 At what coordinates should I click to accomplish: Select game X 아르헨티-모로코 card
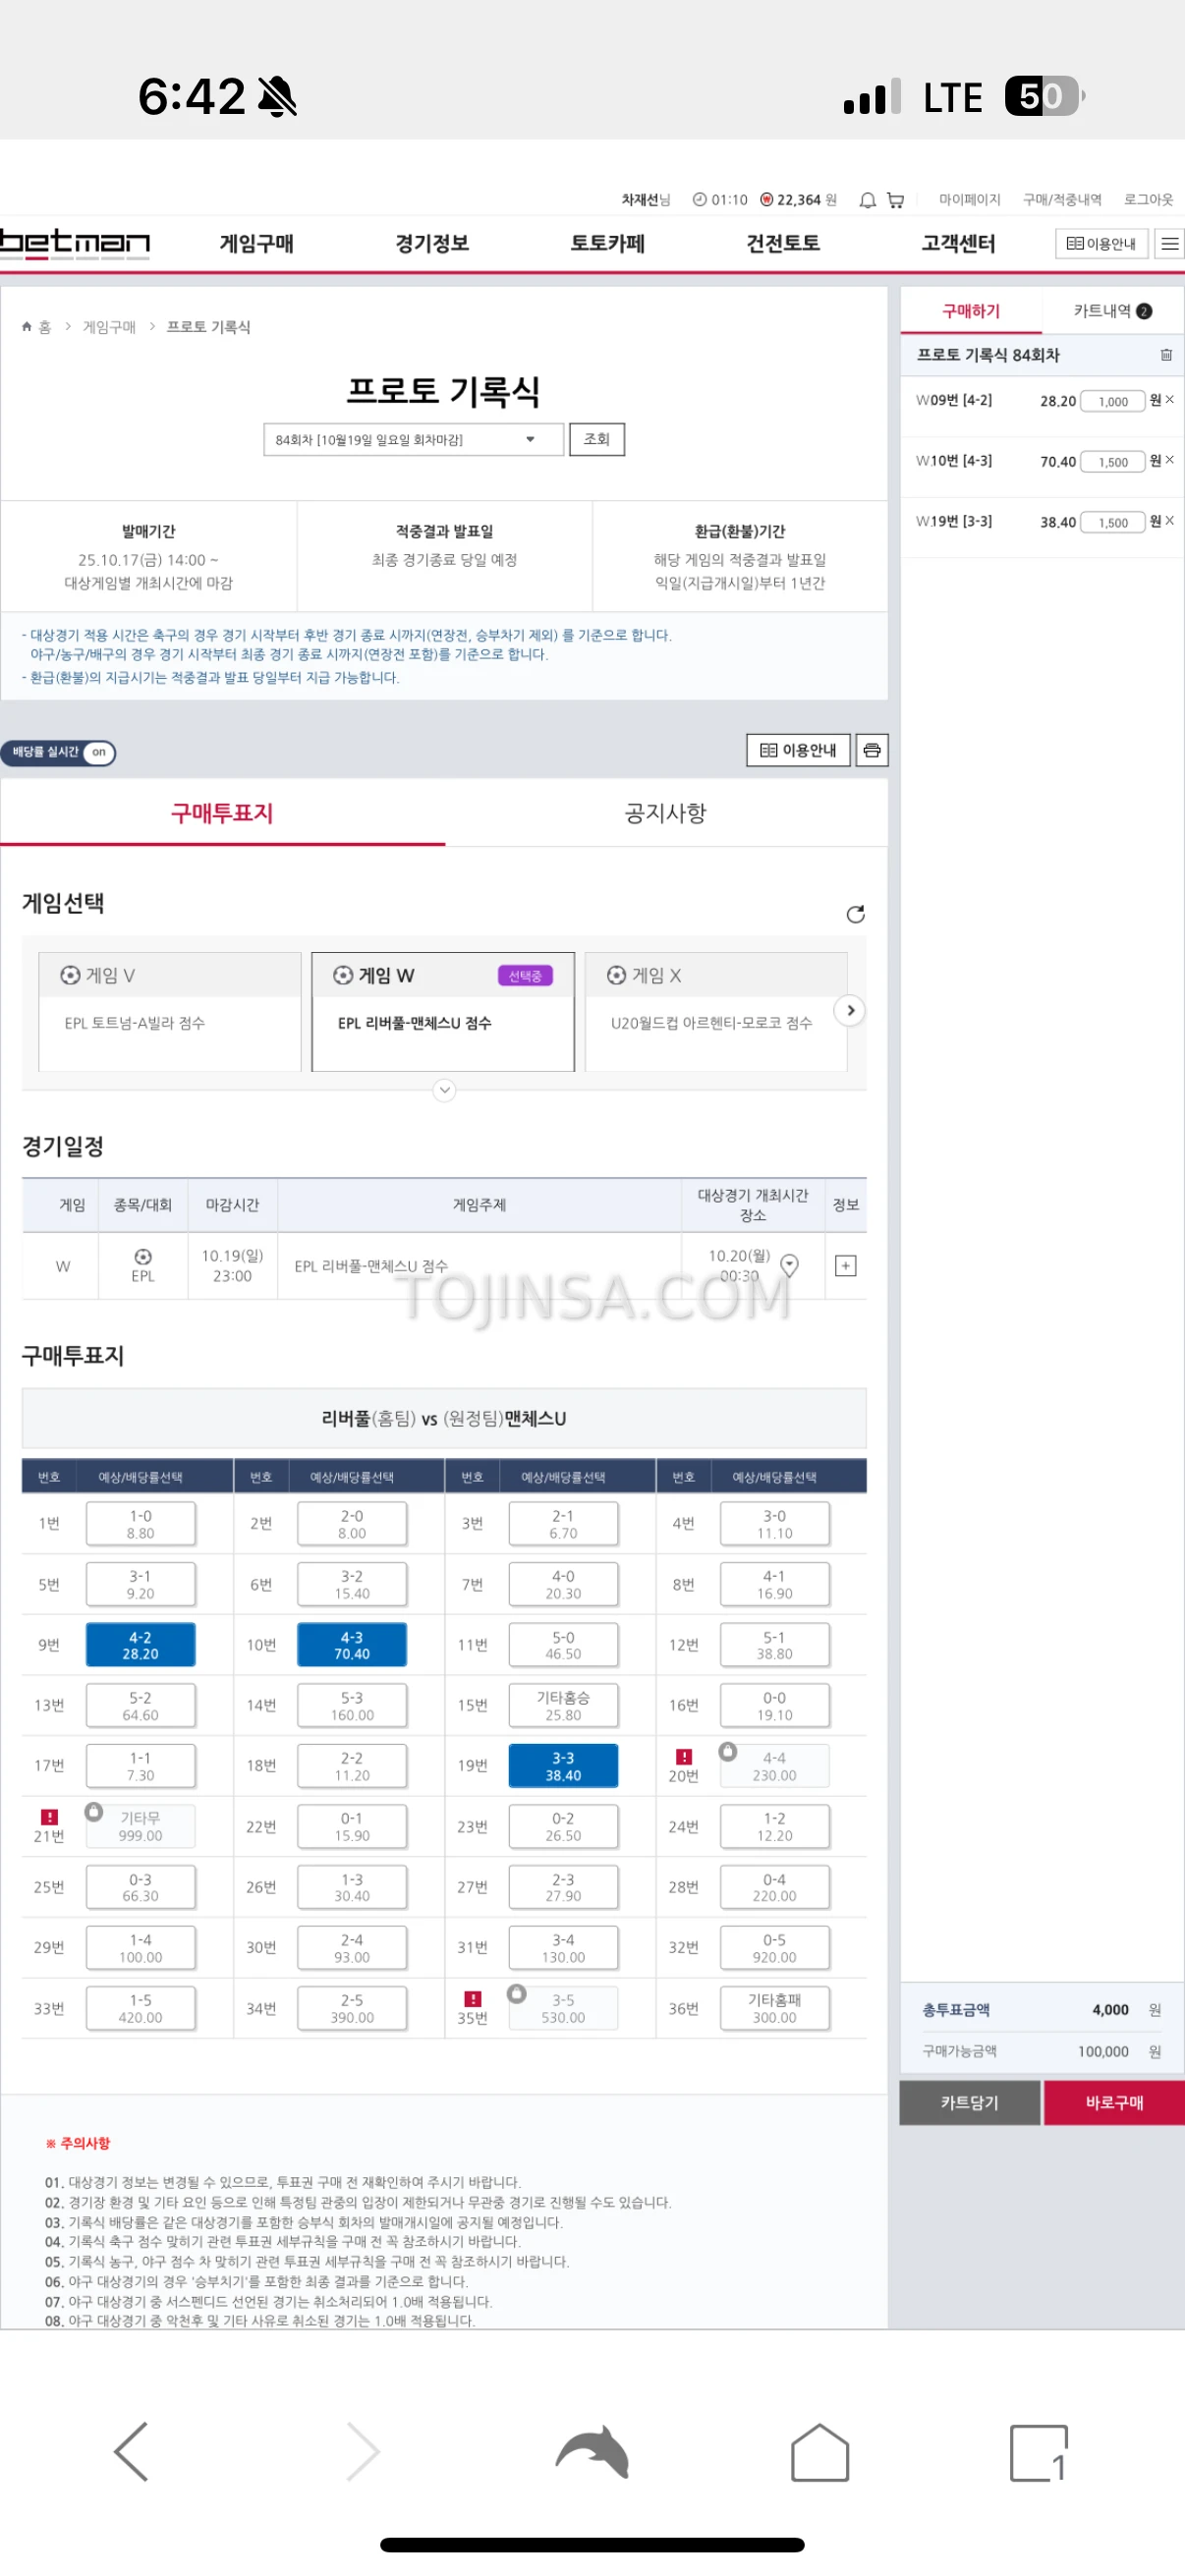716,1011
